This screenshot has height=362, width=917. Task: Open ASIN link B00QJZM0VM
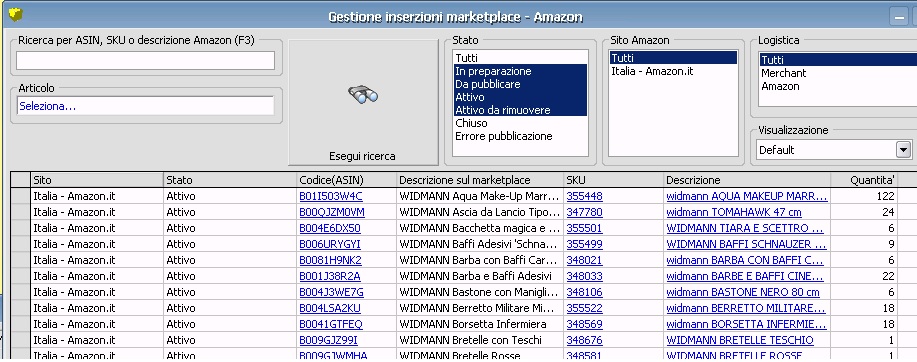pyautogui.click(x=332, y=212)
